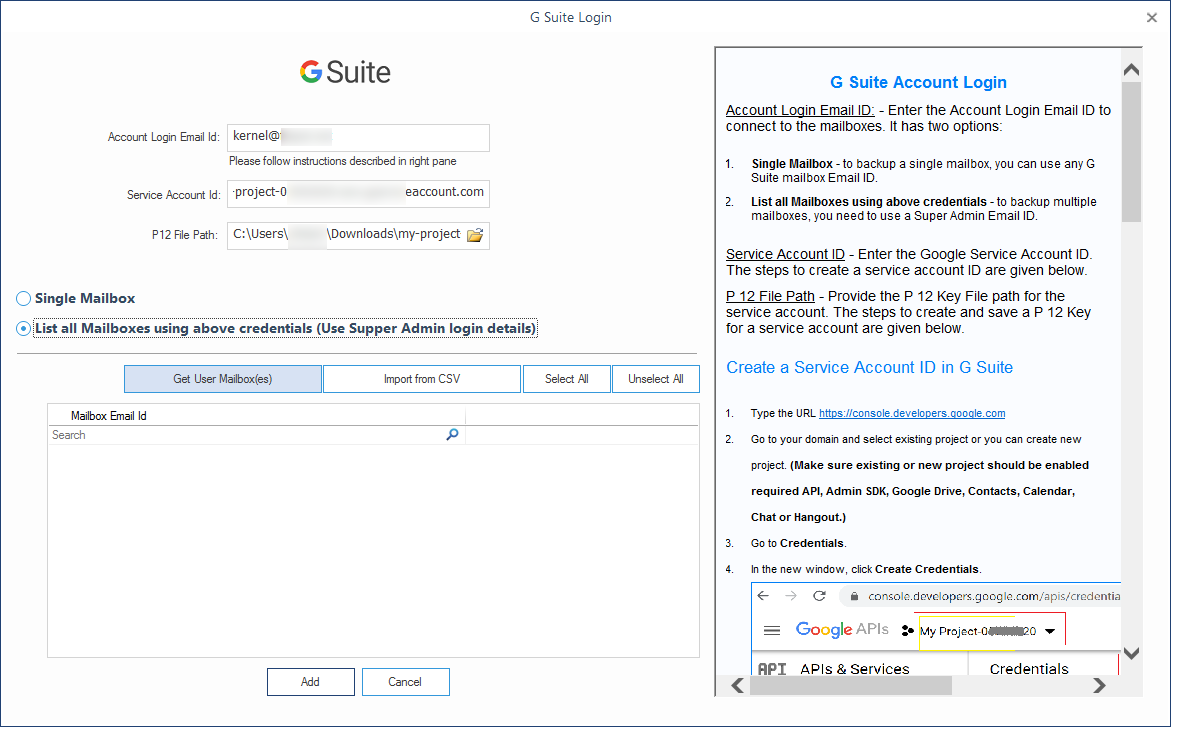Click the underlined 'Account Login Email ID:' text
Screen dimensions: 1200x736
[800, 110]
